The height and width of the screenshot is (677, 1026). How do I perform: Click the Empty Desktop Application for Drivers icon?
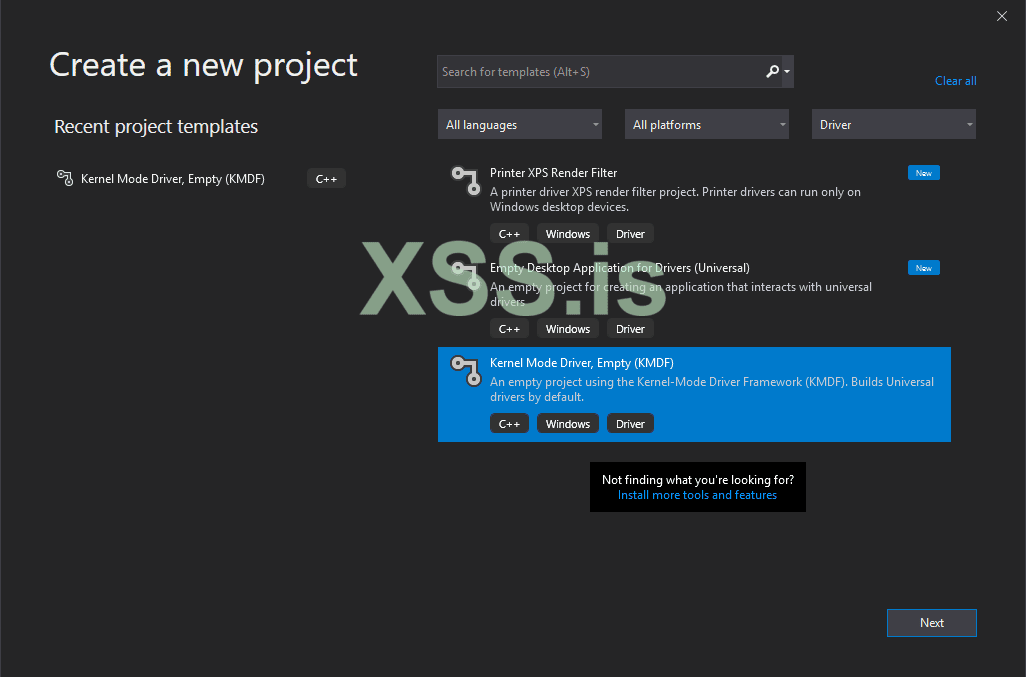pos(466,275)
